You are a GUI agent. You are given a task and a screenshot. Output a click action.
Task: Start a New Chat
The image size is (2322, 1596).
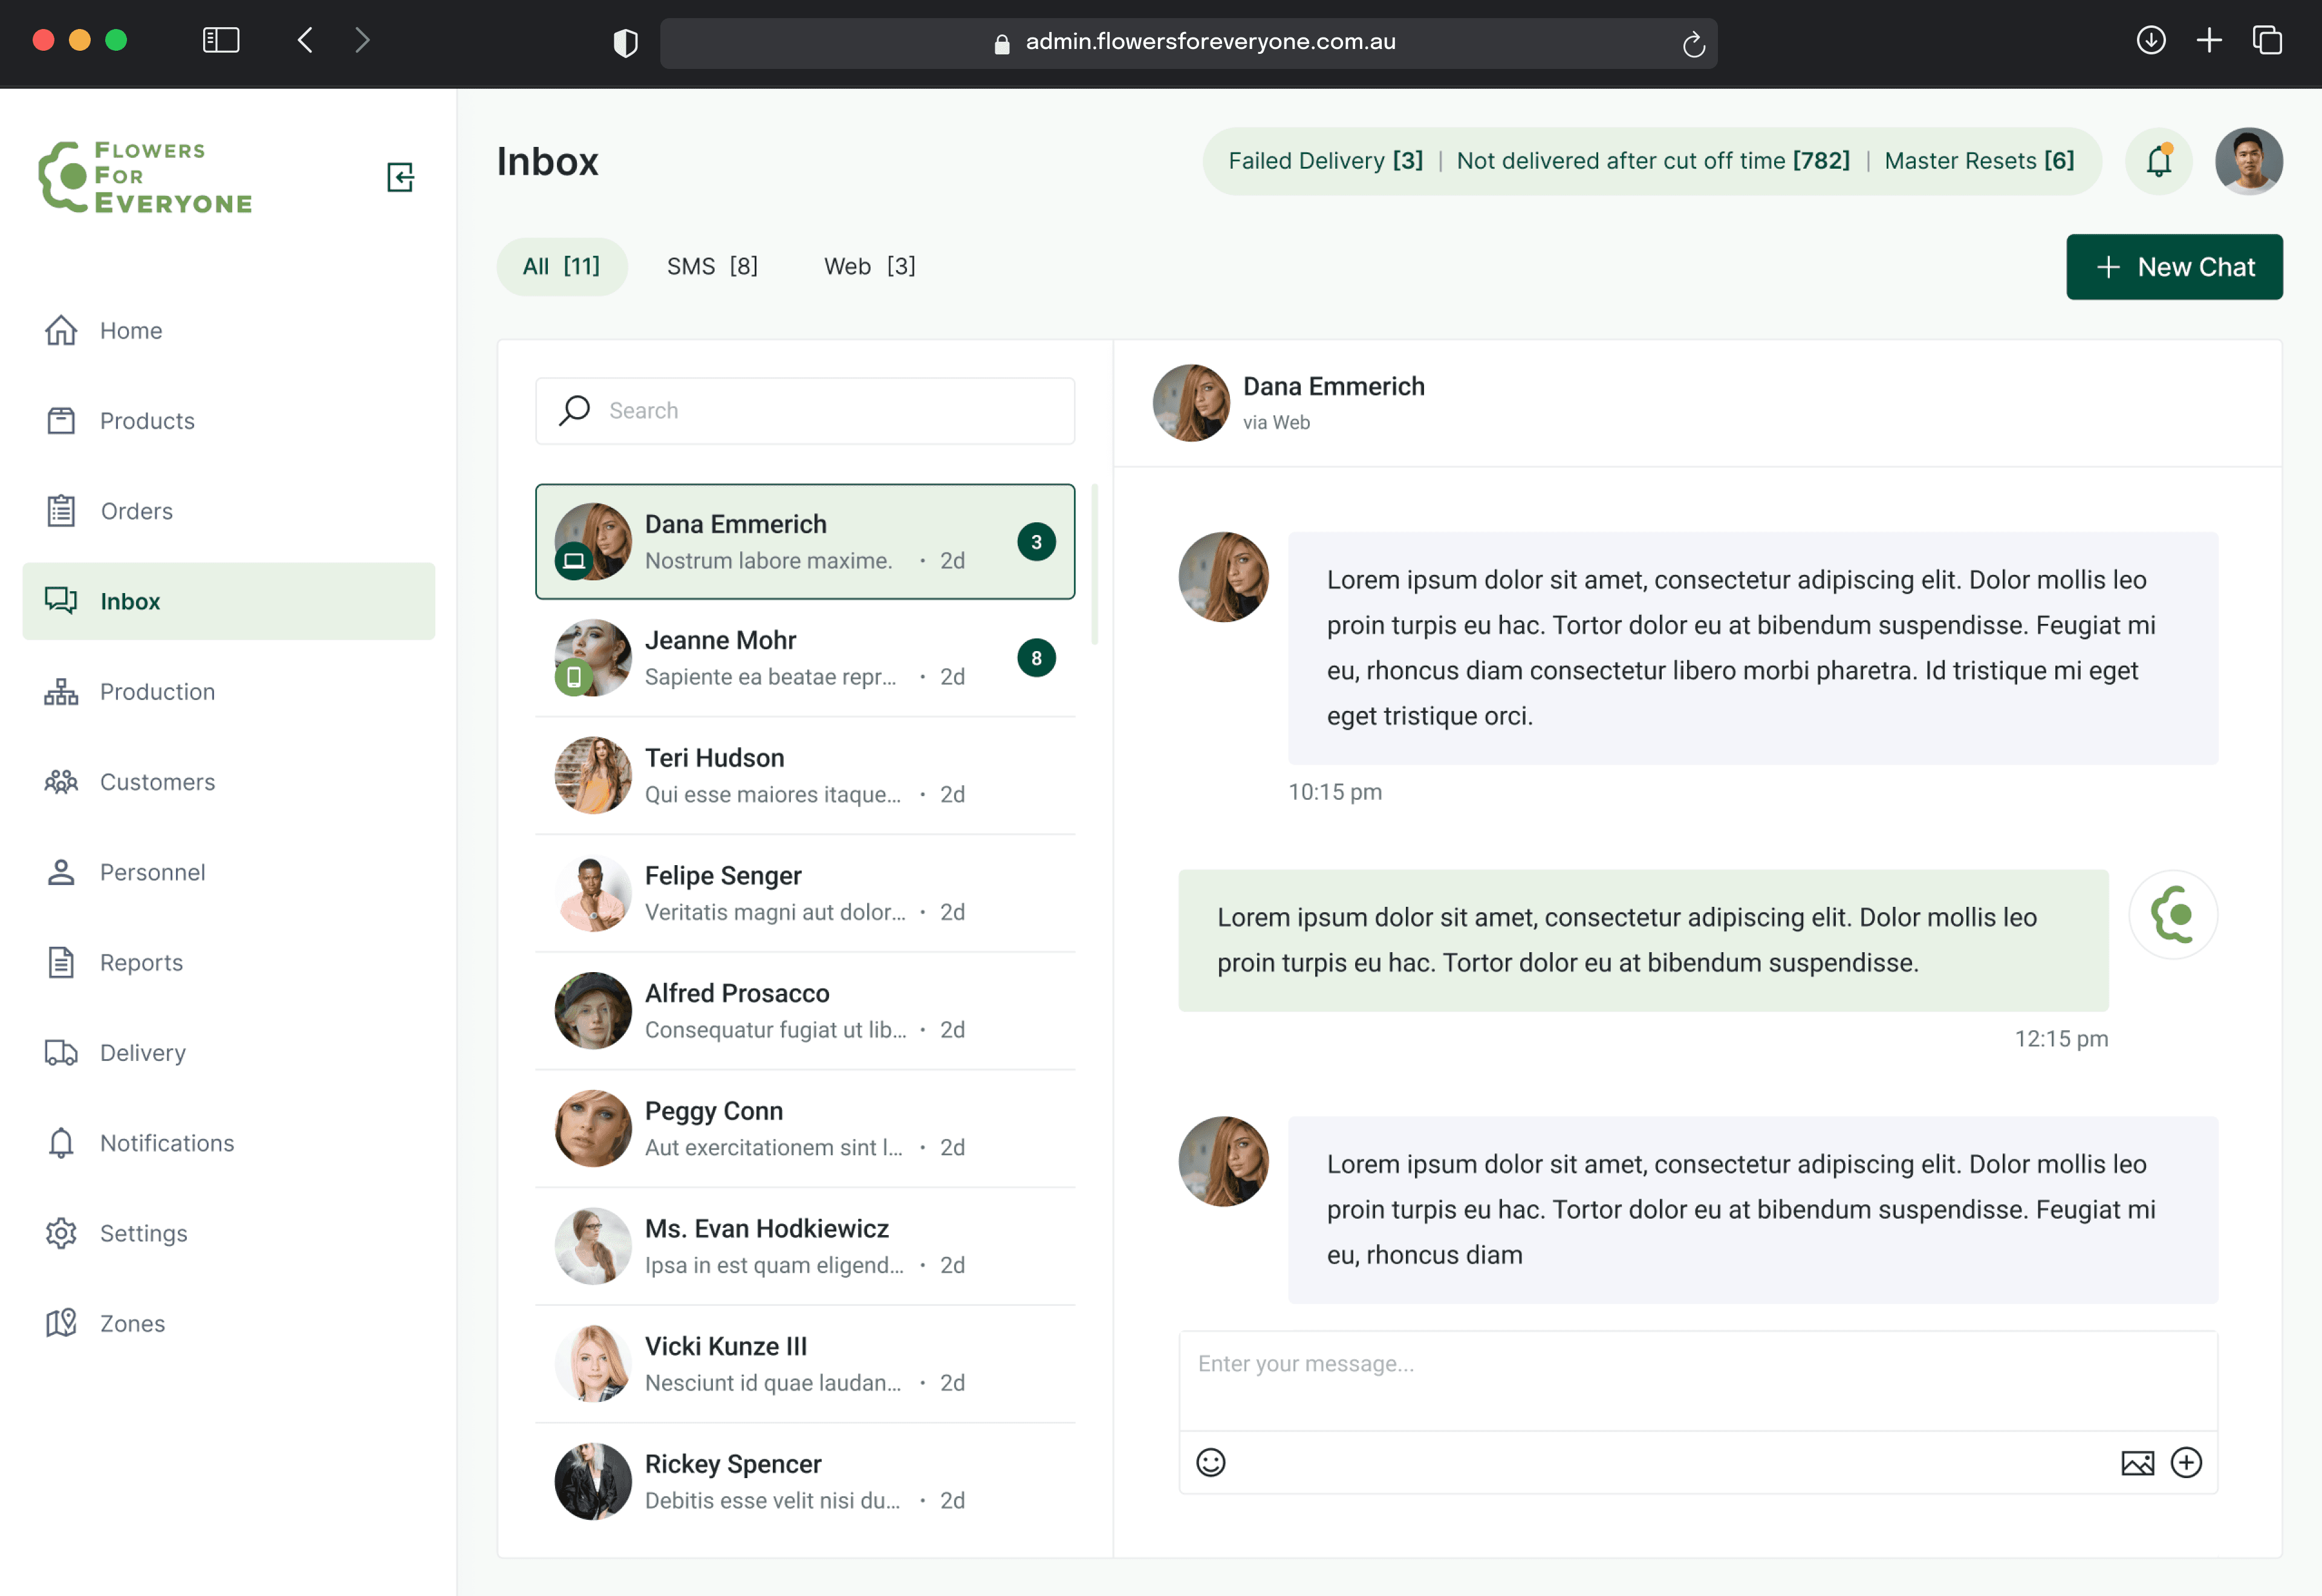tap(2174, 267)
